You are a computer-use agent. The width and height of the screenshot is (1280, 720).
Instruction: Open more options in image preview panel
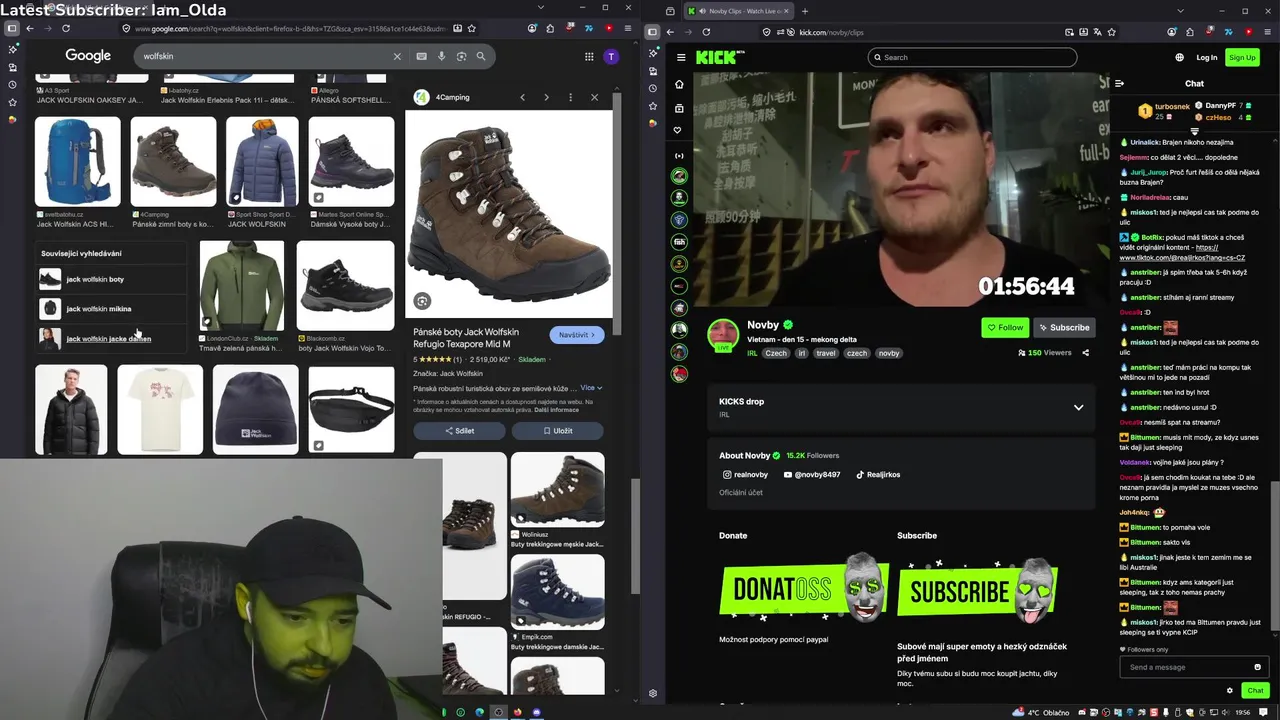click(x=570, y=97)
